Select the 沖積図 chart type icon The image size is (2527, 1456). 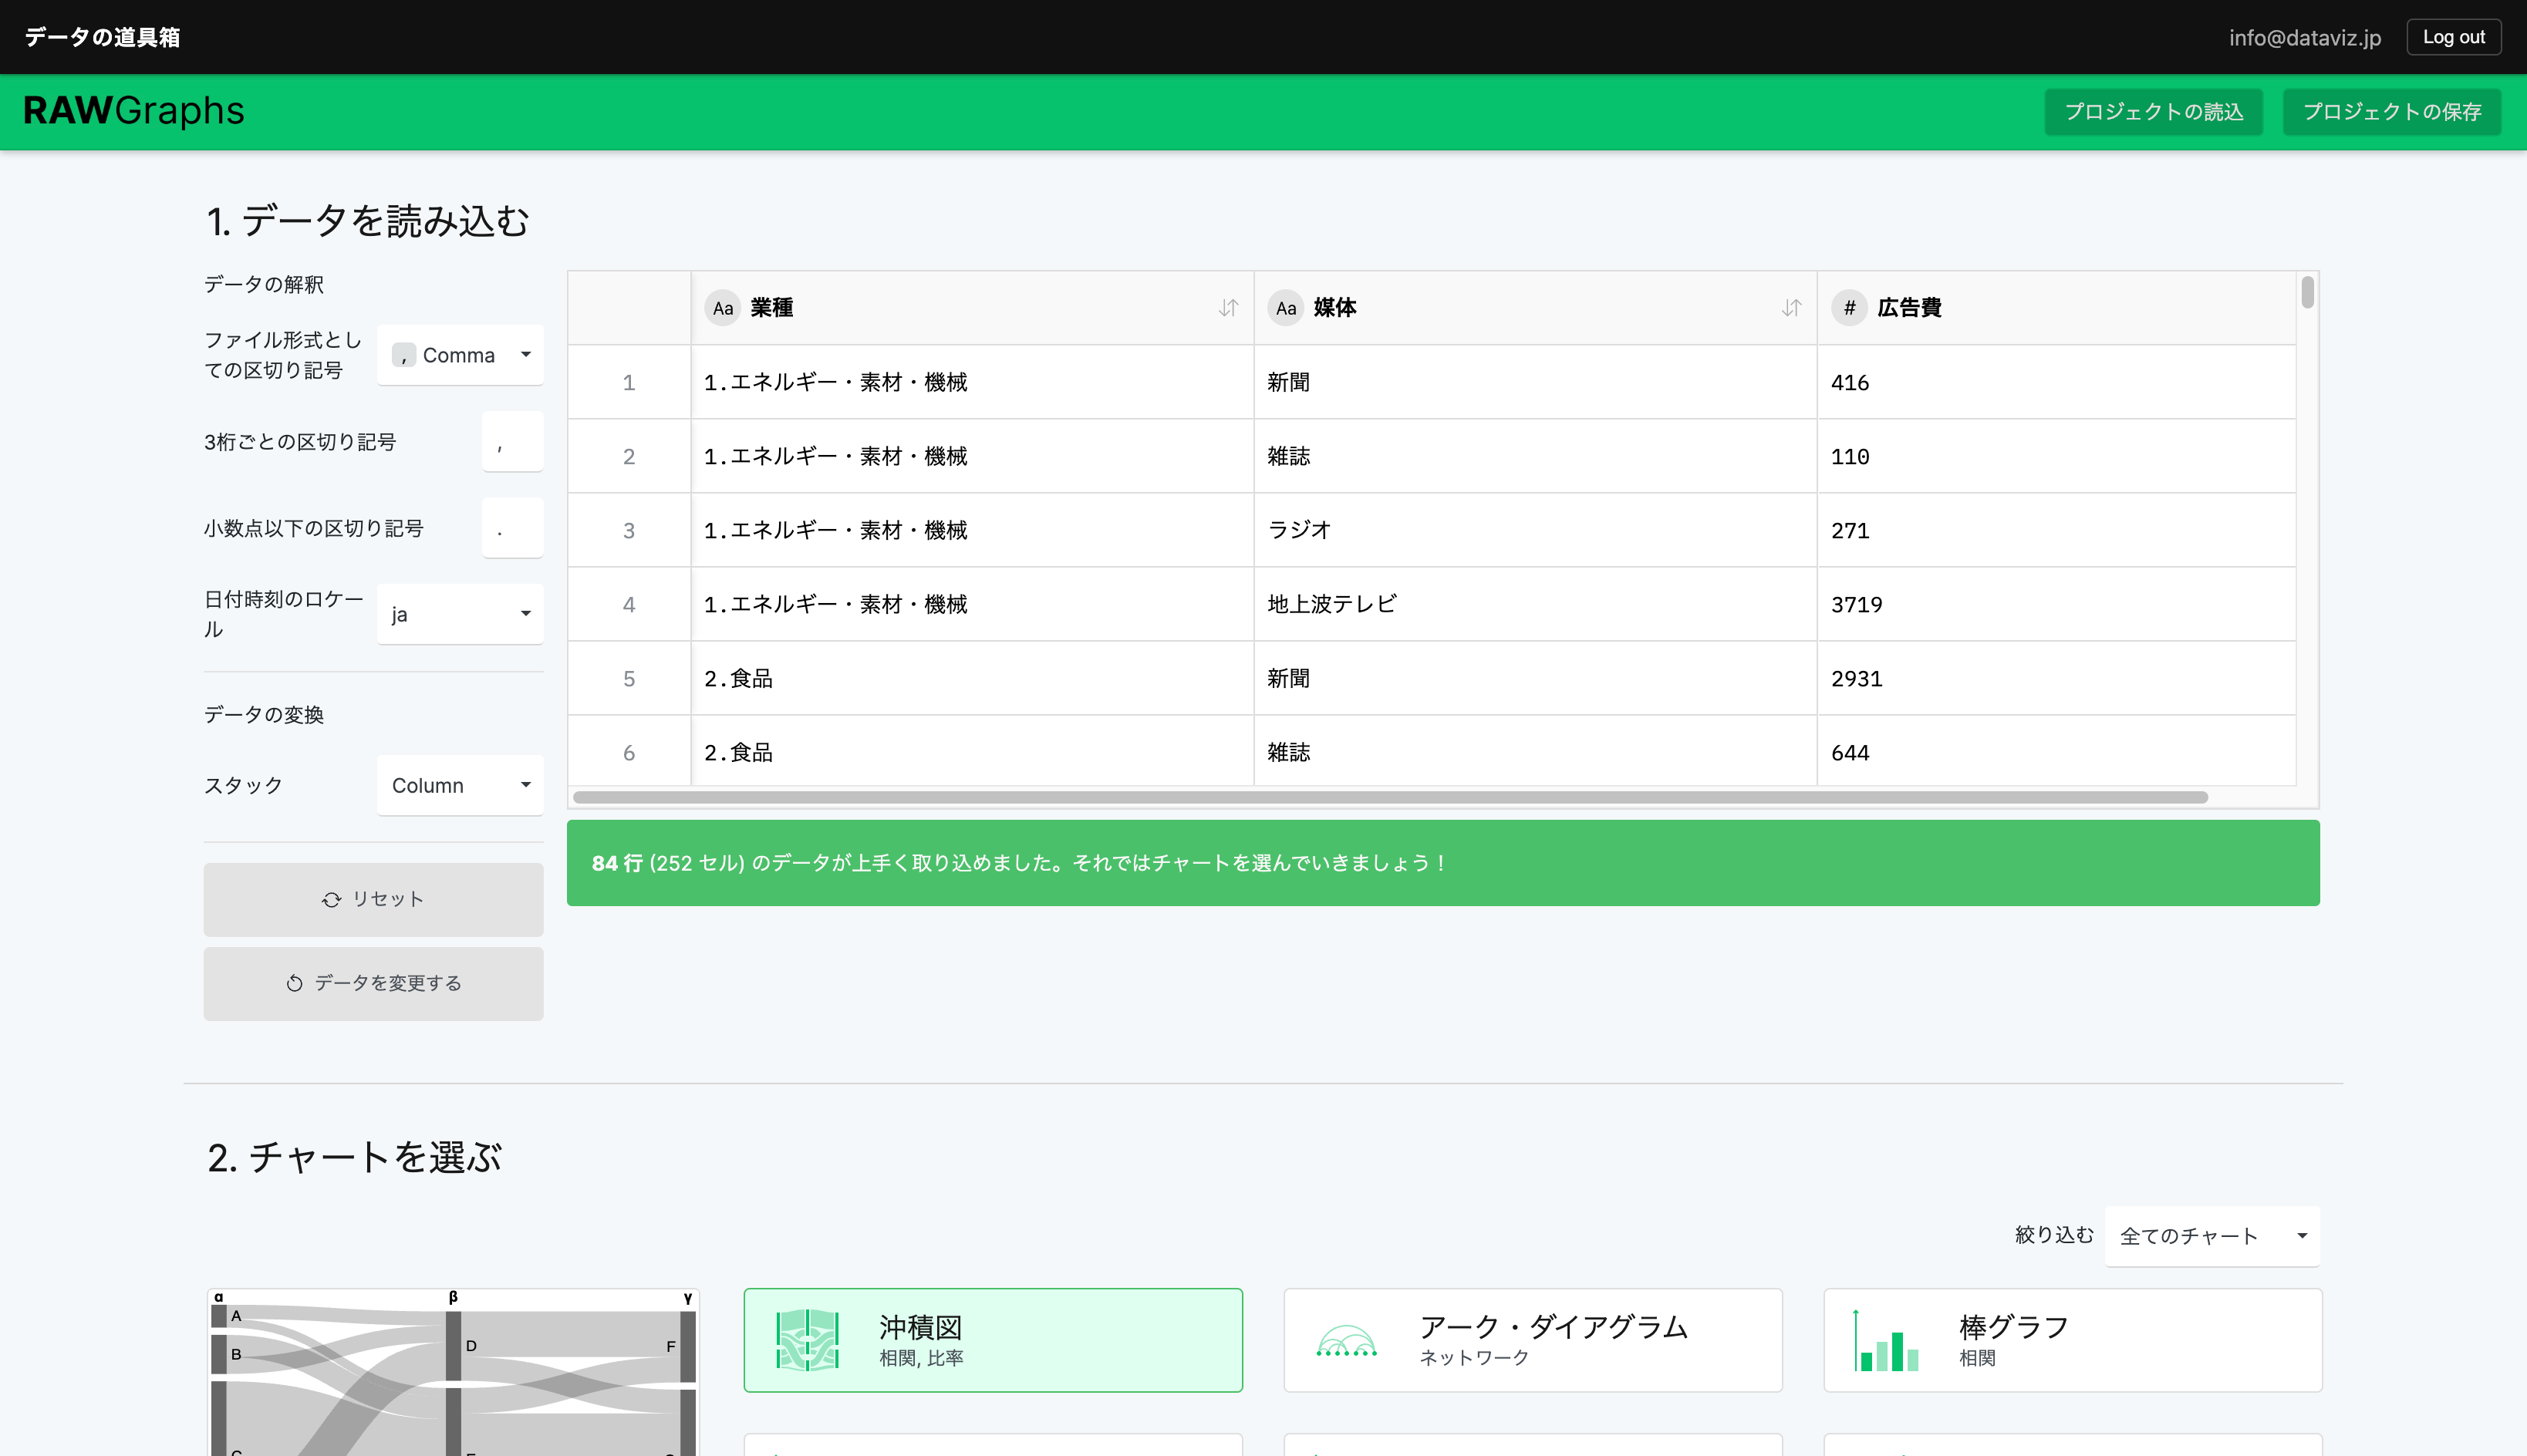pos(806,1340)
